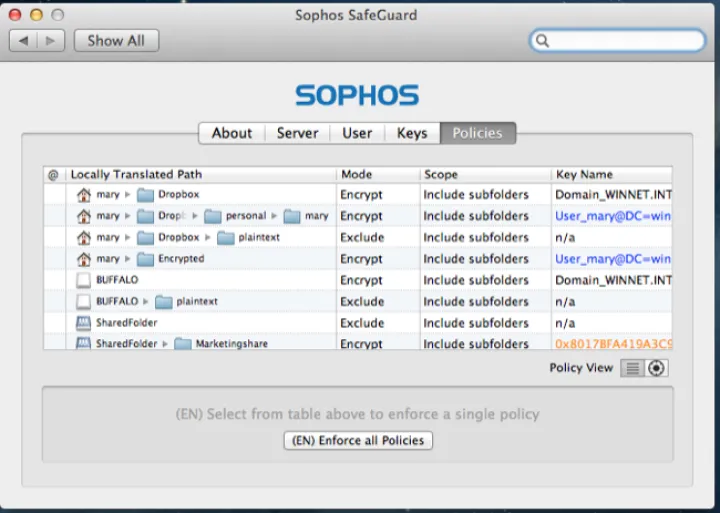This screenshot has width=720, height=513.
Task: Click the search magnifier icon
Action: [x=543, y=41]
